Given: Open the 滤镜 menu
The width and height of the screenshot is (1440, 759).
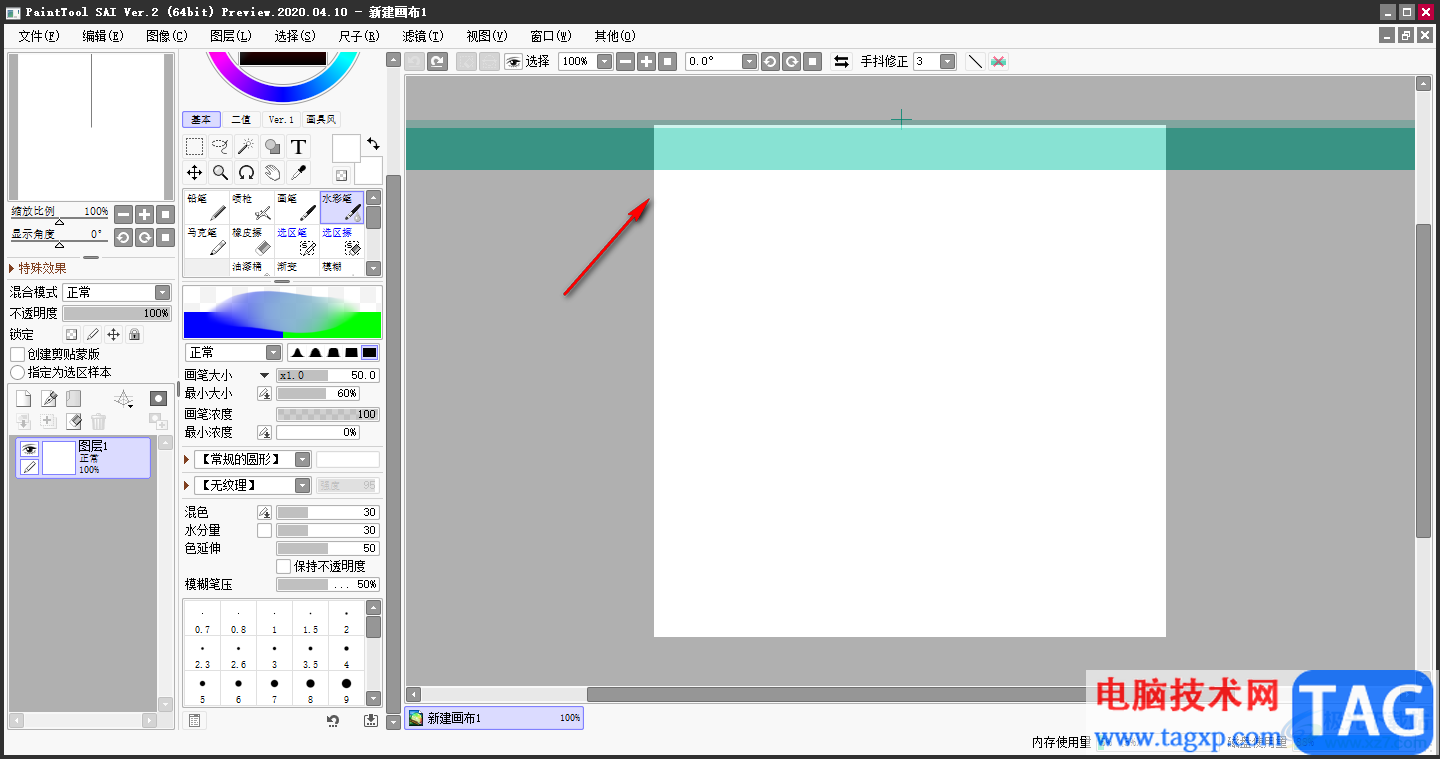Looking at the screenshot, I should click(422, 36).
